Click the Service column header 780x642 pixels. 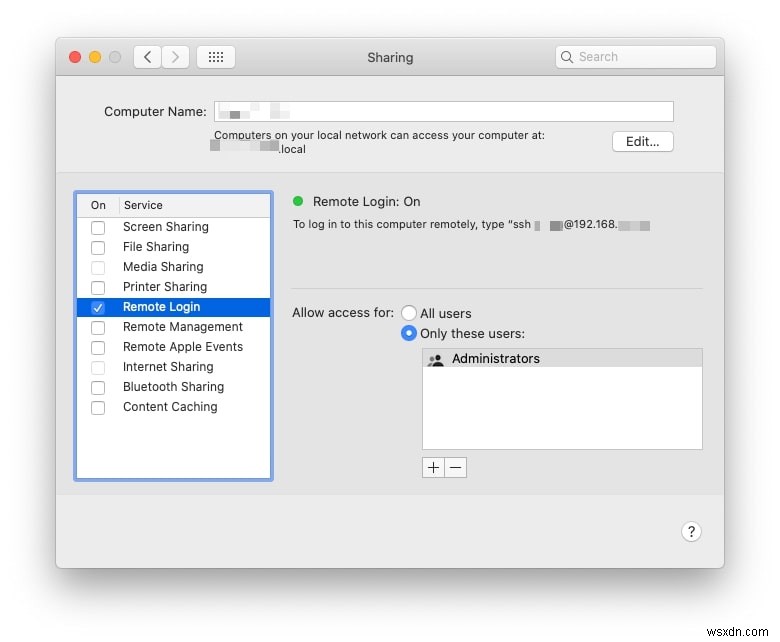195,205
